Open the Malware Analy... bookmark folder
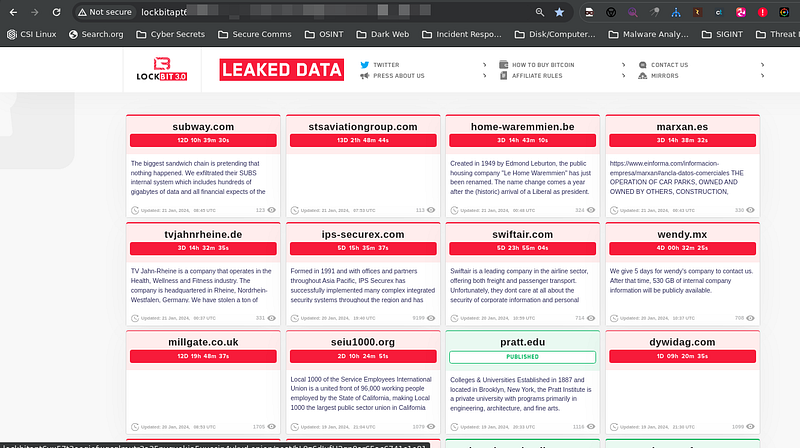Image resolution: width=800 pixels, height=448 pixels. pos(648,34)
